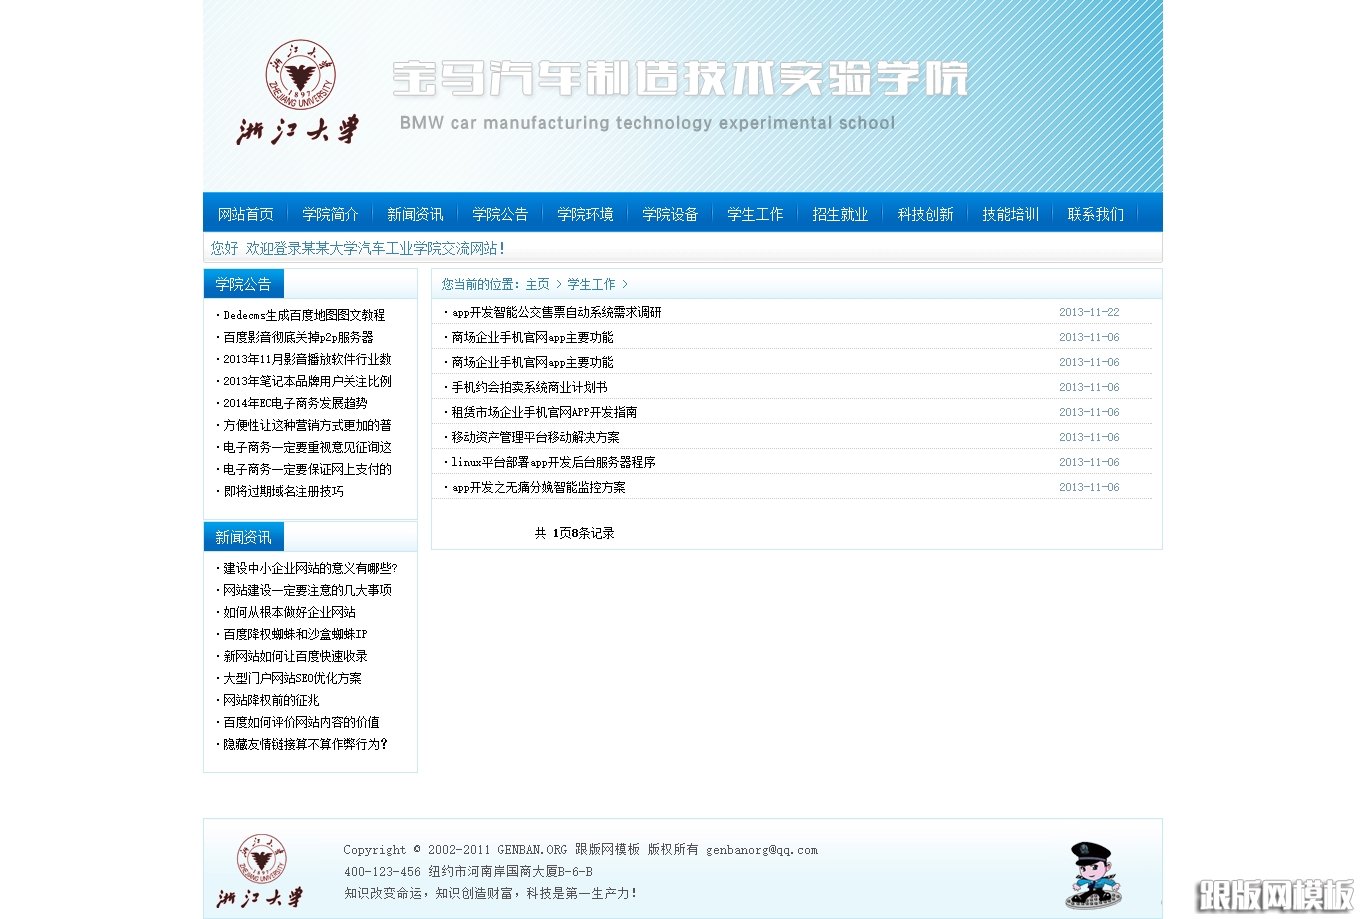The image size is (1366, 919).
Task: Open the 学院简介 navigation item
Action: point(330,213)
